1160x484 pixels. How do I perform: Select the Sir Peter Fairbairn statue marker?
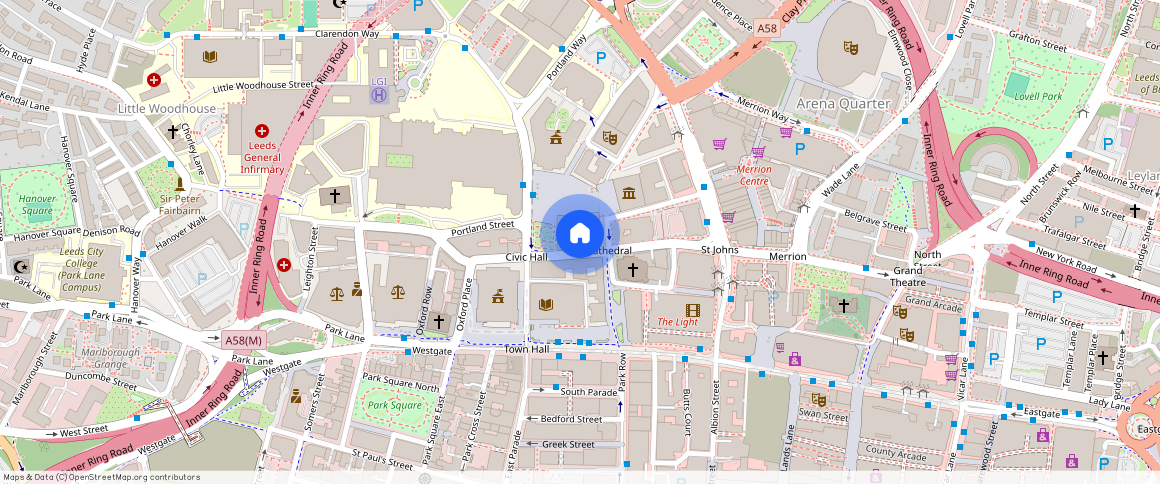tap(180, 184)
